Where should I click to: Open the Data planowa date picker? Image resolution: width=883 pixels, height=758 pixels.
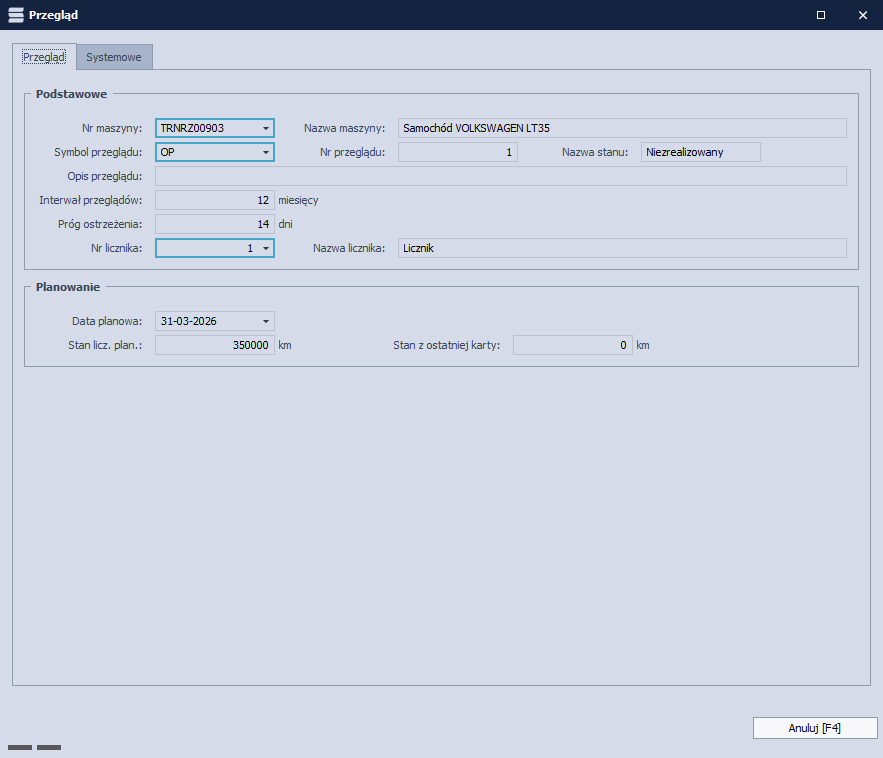266,321
